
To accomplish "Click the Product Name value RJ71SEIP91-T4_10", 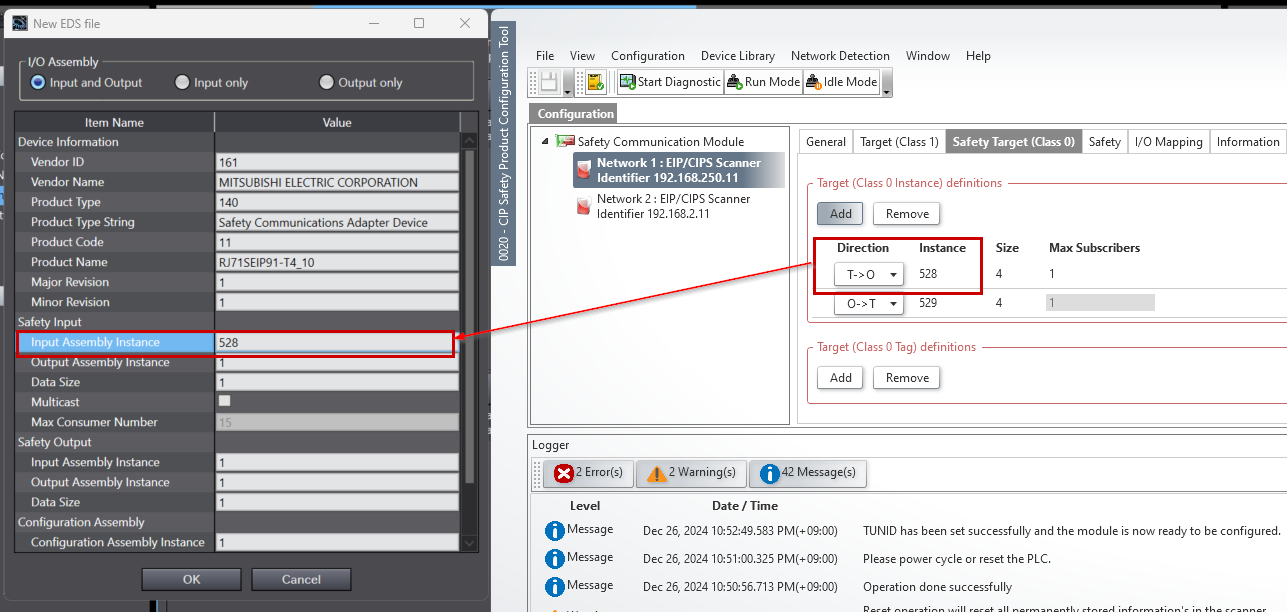I will point(337,262).
